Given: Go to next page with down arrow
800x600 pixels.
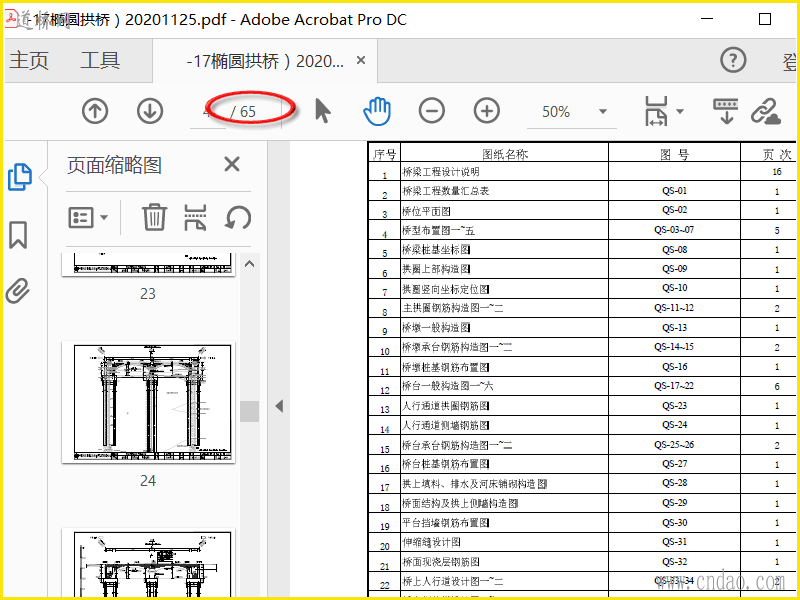Looking at the screenshot, I should (149, 111).
